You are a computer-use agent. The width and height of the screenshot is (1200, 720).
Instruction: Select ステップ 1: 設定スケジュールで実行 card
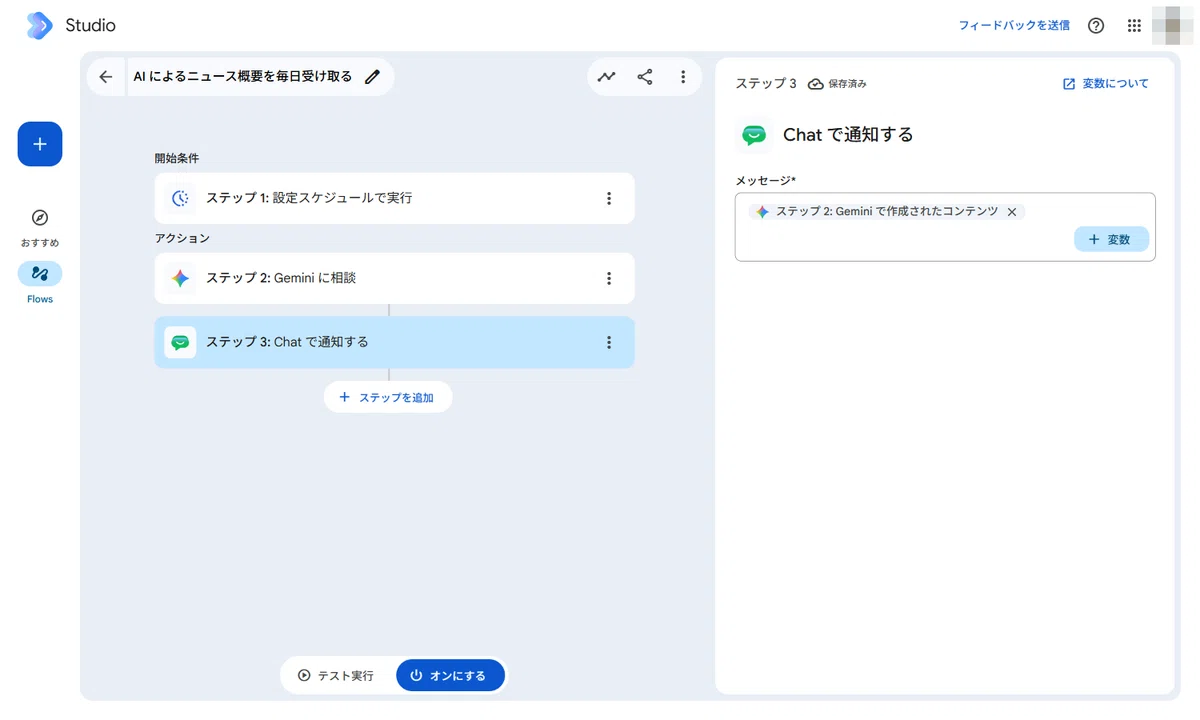coord(394,198)
